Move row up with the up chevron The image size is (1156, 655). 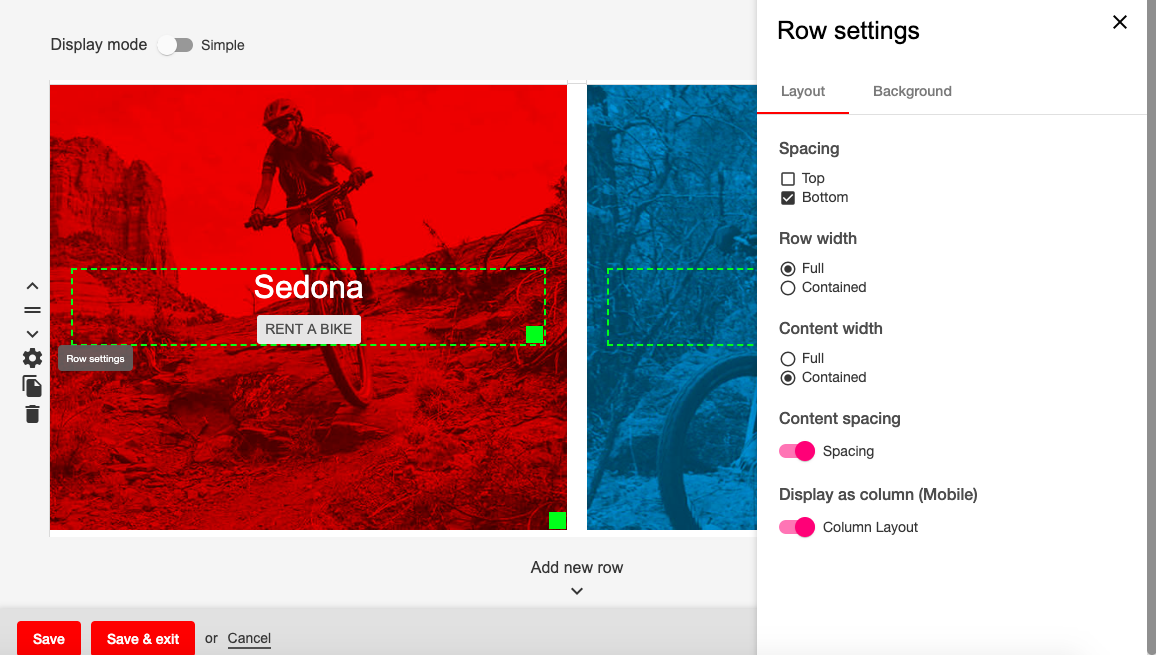32,286
